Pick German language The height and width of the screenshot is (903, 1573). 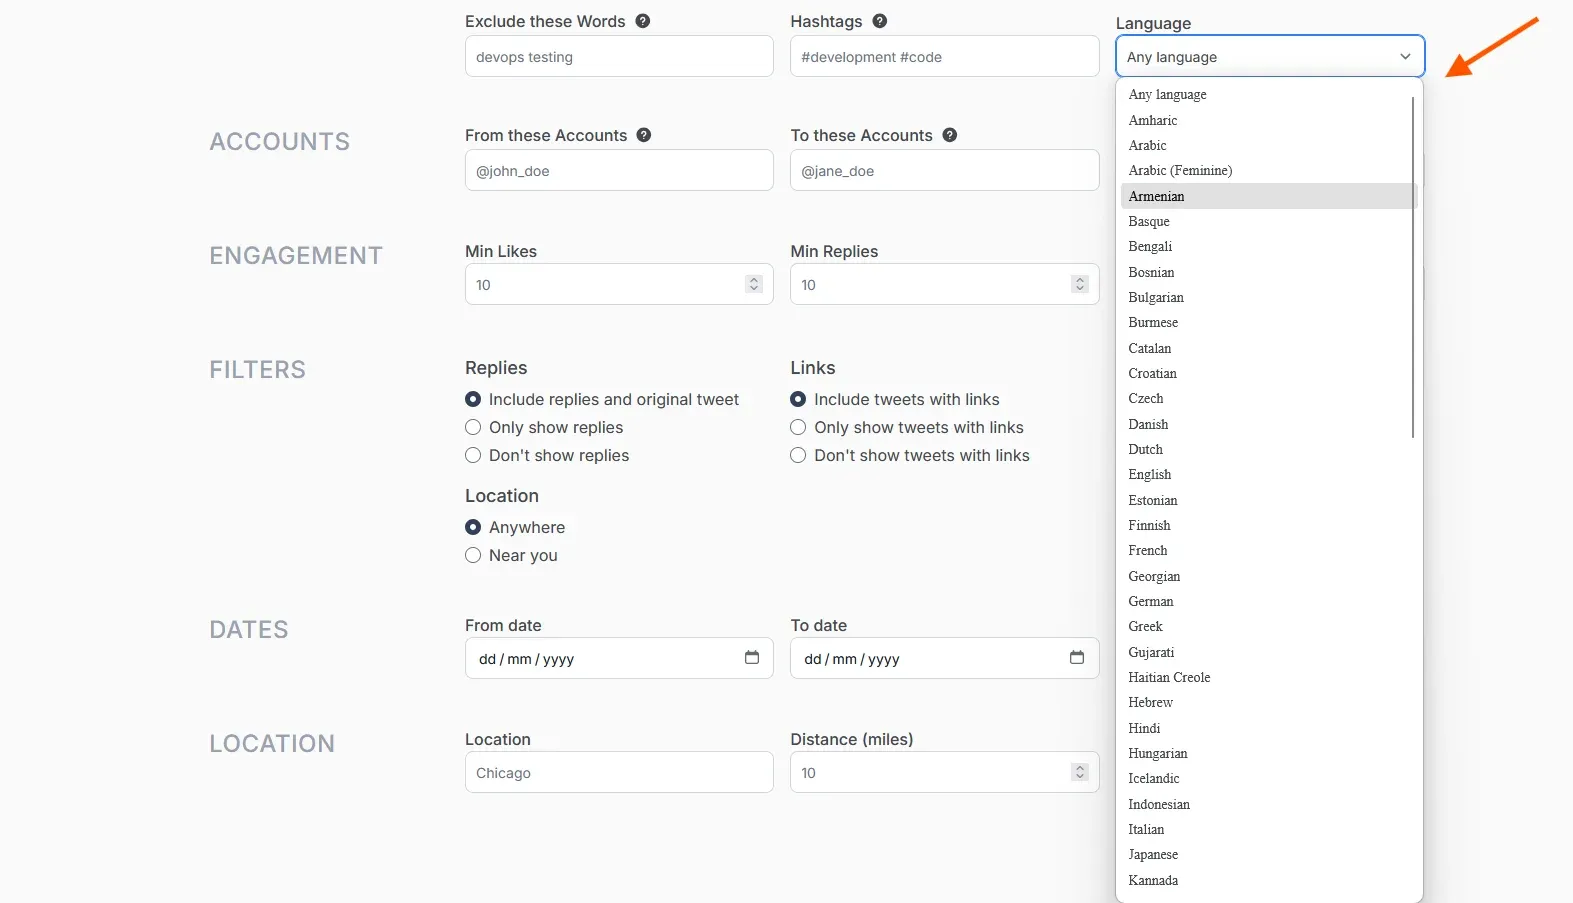1268,601
